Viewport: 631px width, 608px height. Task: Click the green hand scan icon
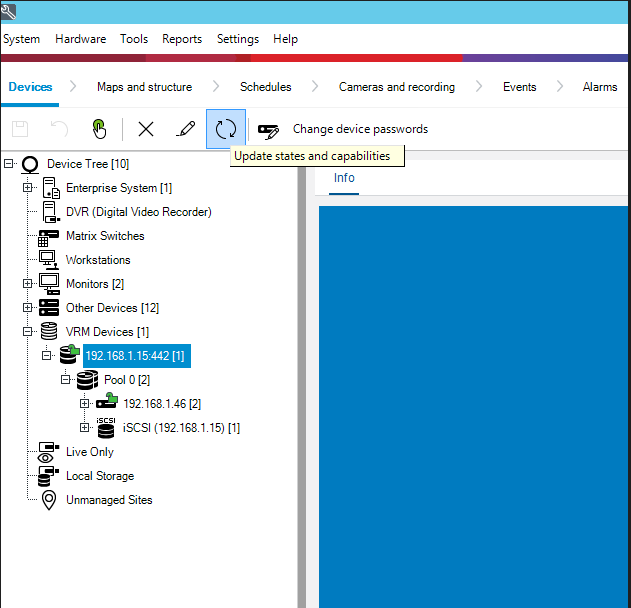[99, 129]
